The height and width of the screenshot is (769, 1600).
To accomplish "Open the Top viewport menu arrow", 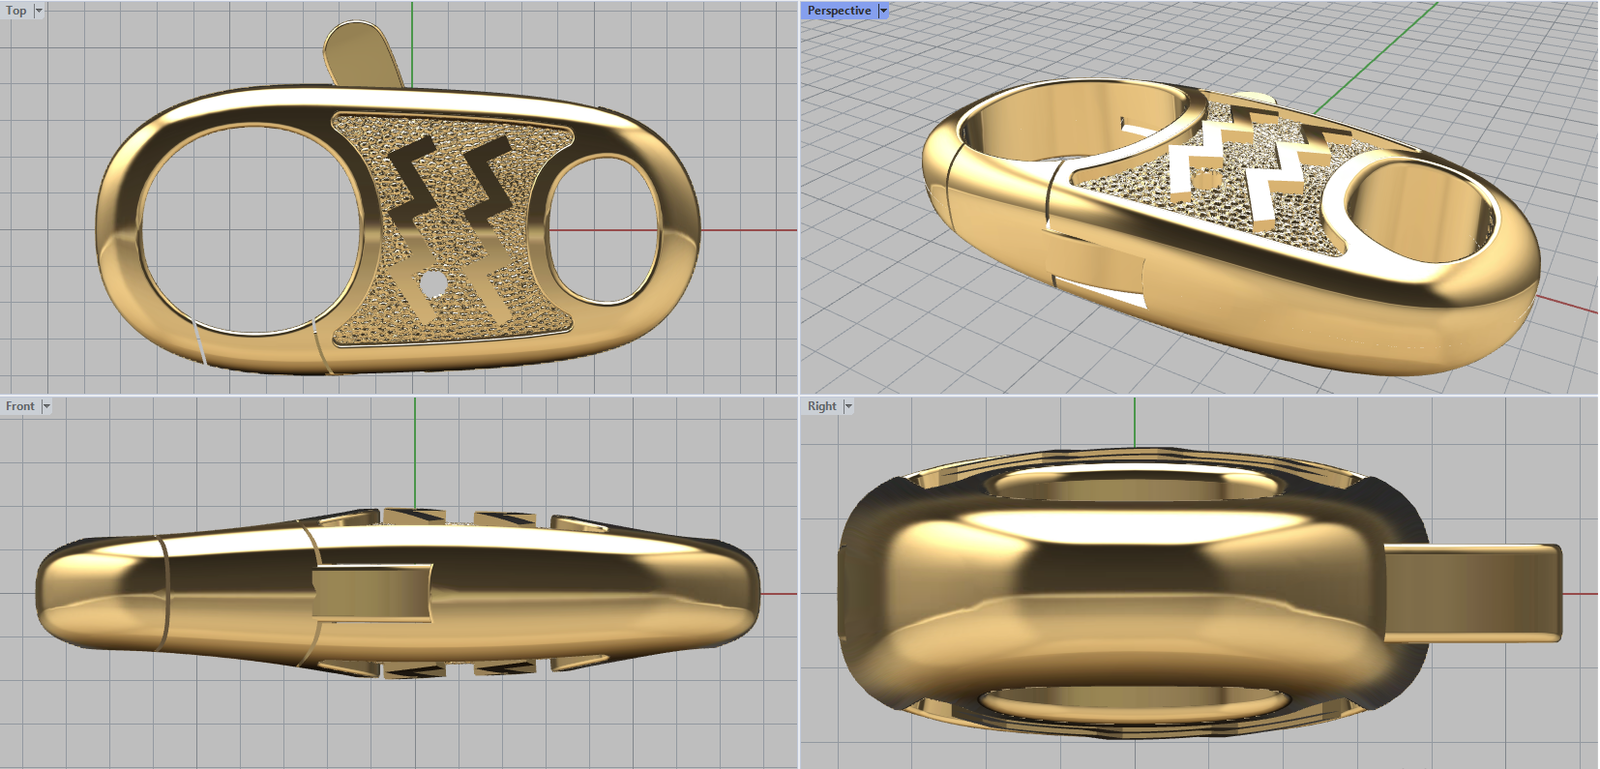I will pyautogui.click(x=39, y=11).
